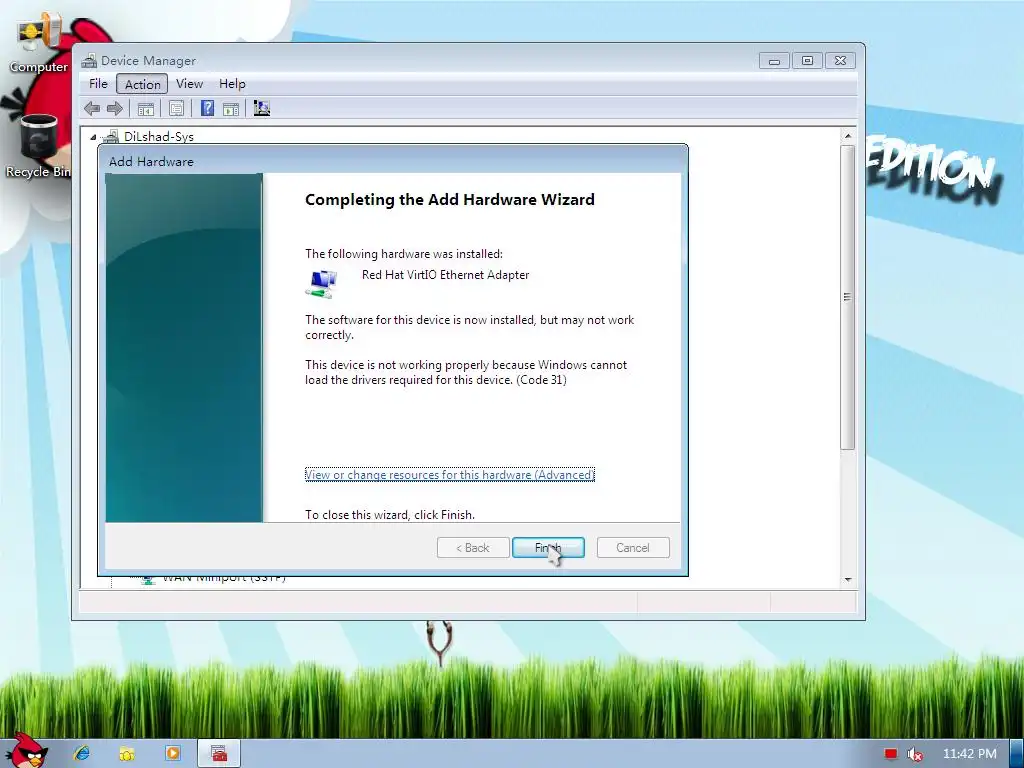Click the red flag tray icon
The height and width of the screenshot is (768, 1024).
coord(891,754)
